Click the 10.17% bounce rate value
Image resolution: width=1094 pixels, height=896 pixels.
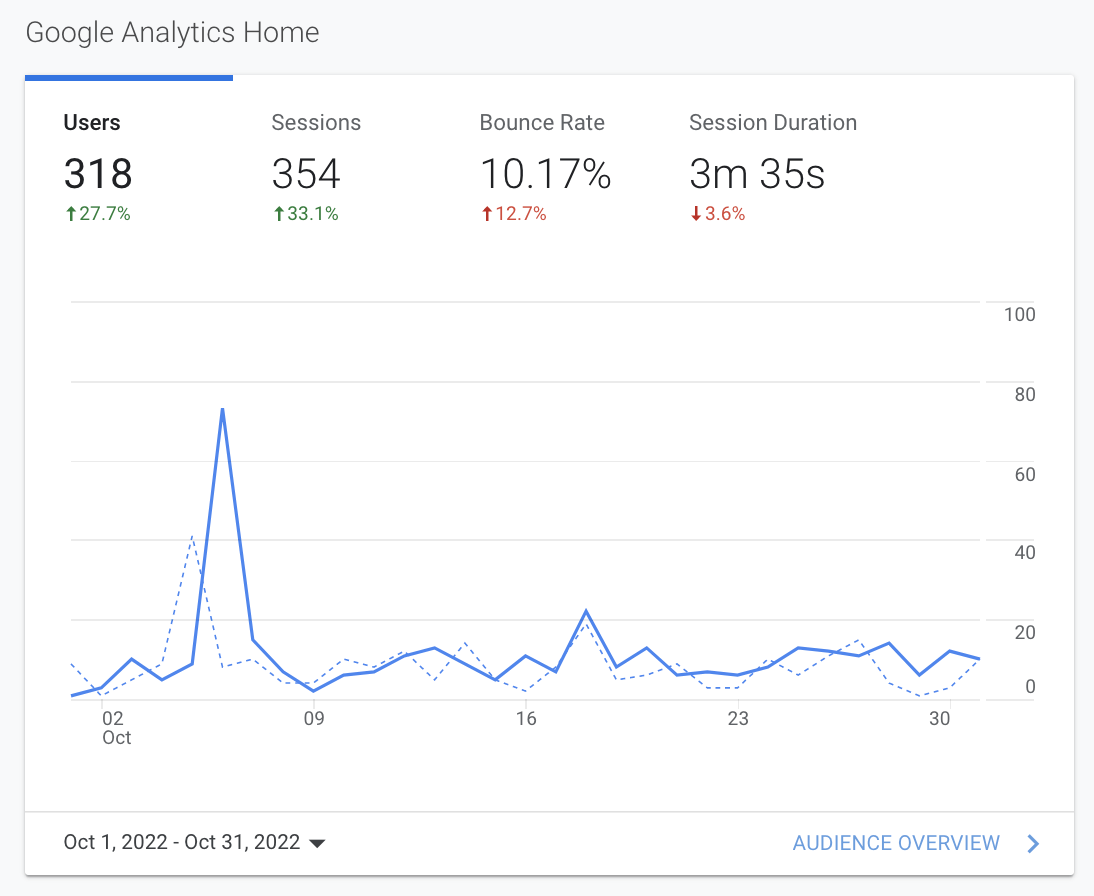click(546, 174)
